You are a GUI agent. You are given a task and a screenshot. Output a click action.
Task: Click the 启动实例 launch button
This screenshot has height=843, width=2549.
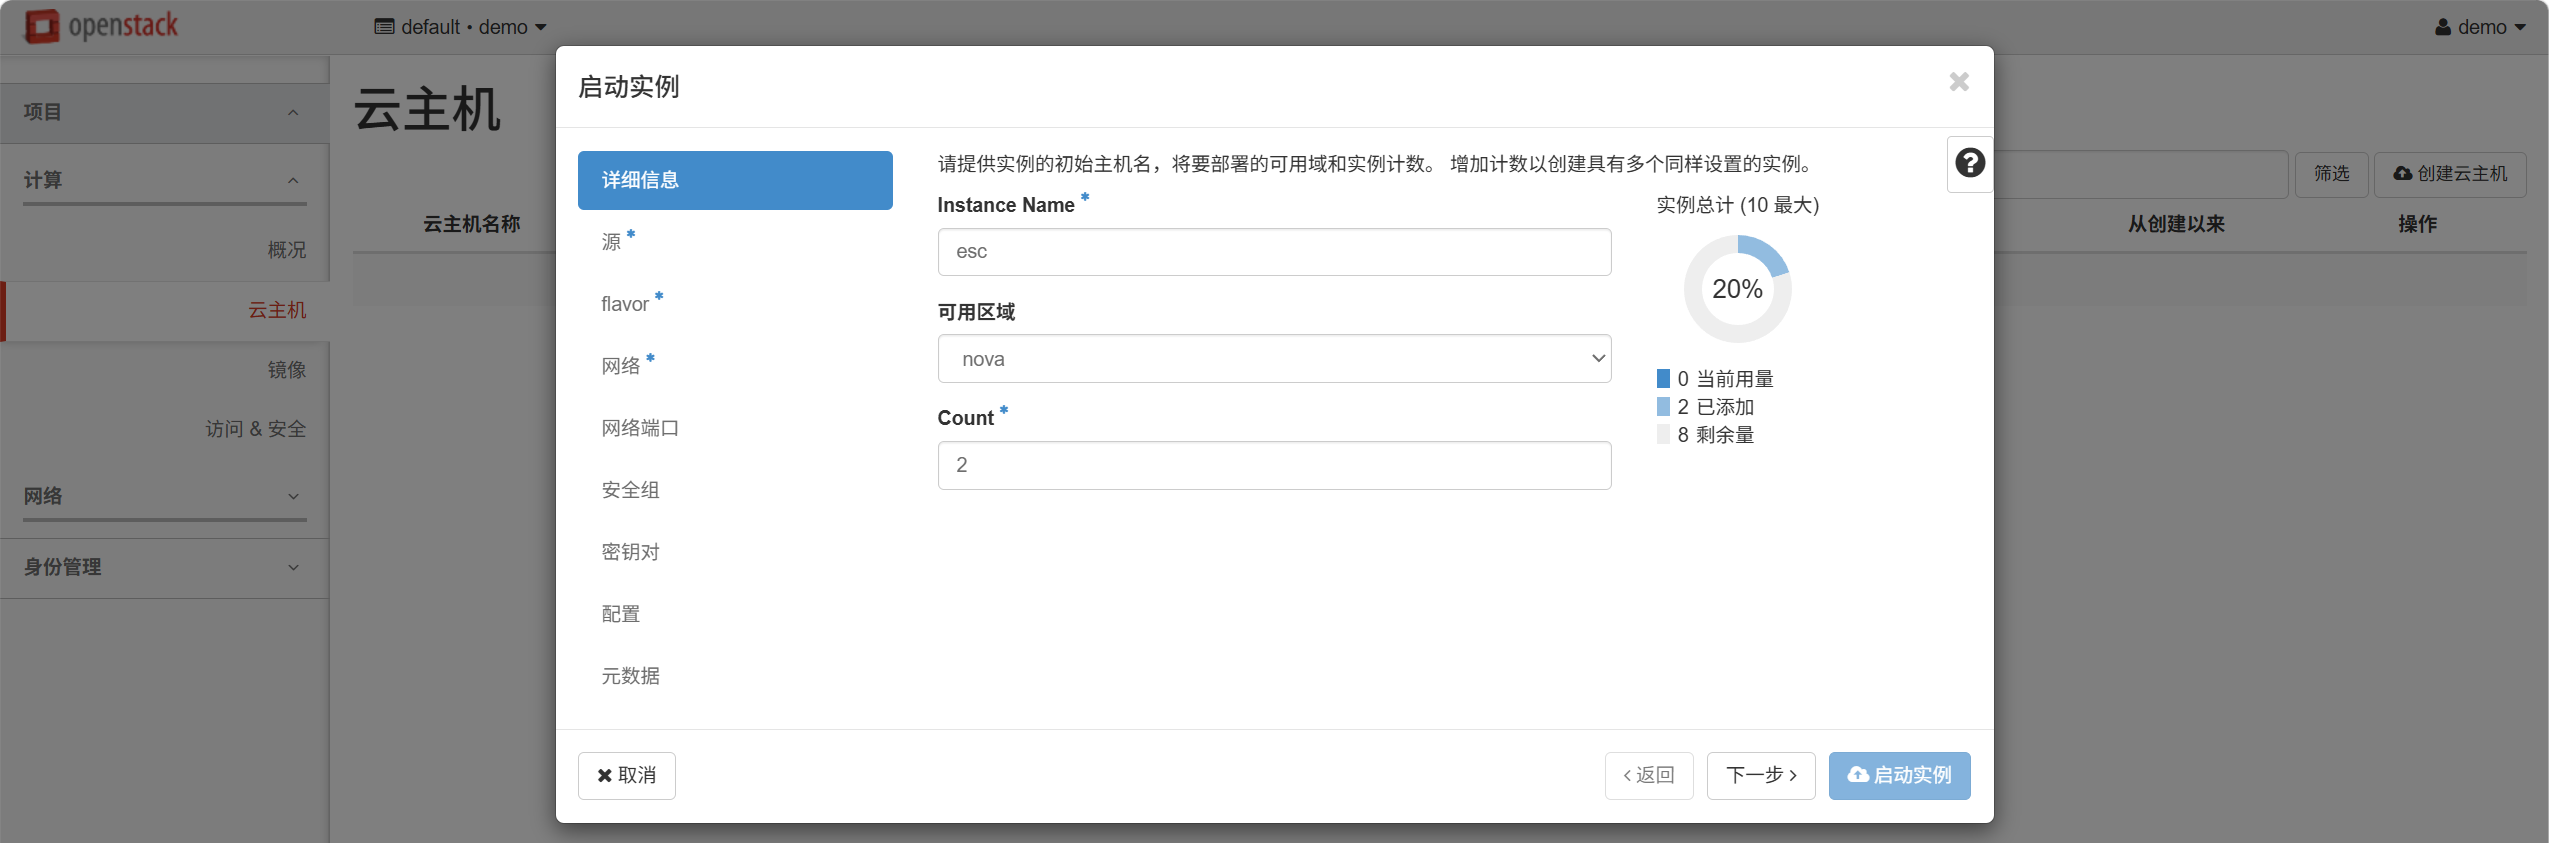[1899, 776]
